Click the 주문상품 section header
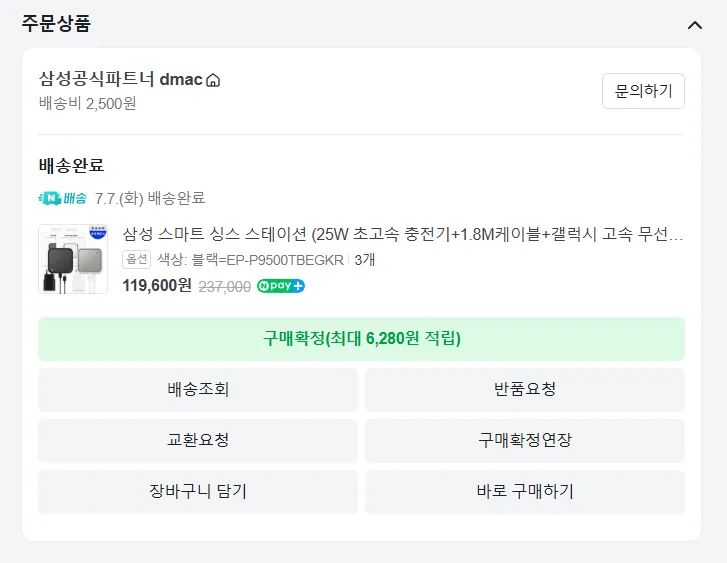This screenshot has height=563, width=727. (x=56, y=23)
